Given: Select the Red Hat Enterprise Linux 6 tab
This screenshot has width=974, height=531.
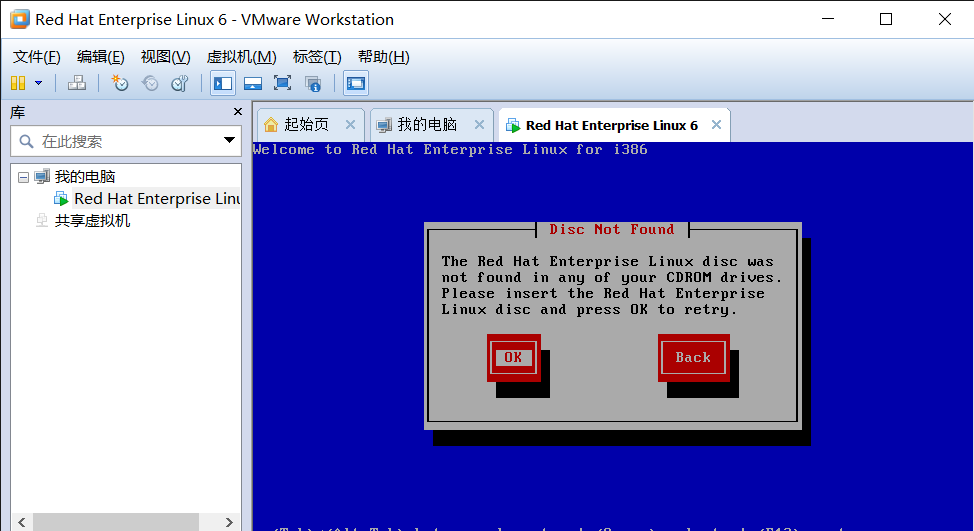Looking at the screenshot, I should (611, 125).
